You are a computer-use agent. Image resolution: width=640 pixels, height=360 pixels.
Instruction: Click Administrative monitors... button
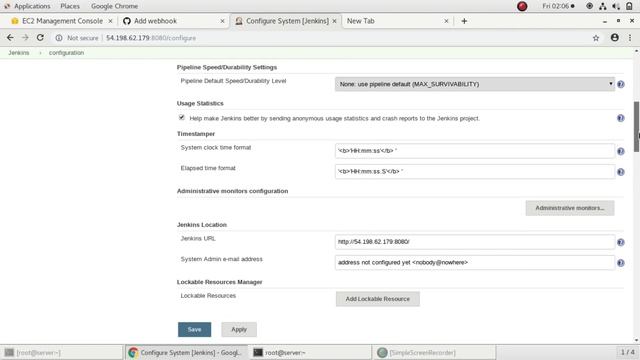coord(570,208)
